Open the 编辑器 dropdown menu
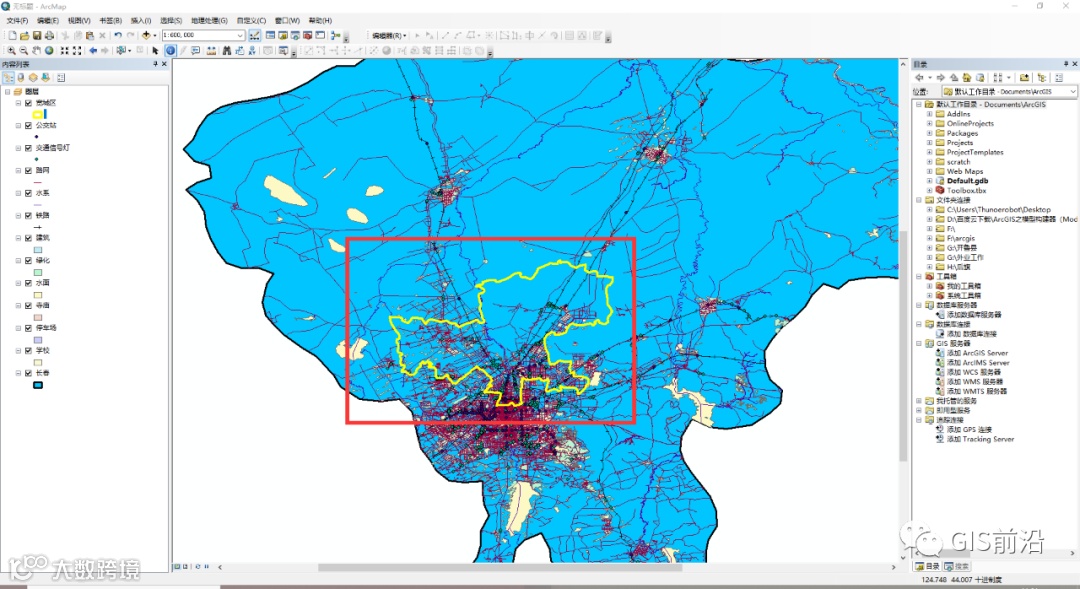 389,35
